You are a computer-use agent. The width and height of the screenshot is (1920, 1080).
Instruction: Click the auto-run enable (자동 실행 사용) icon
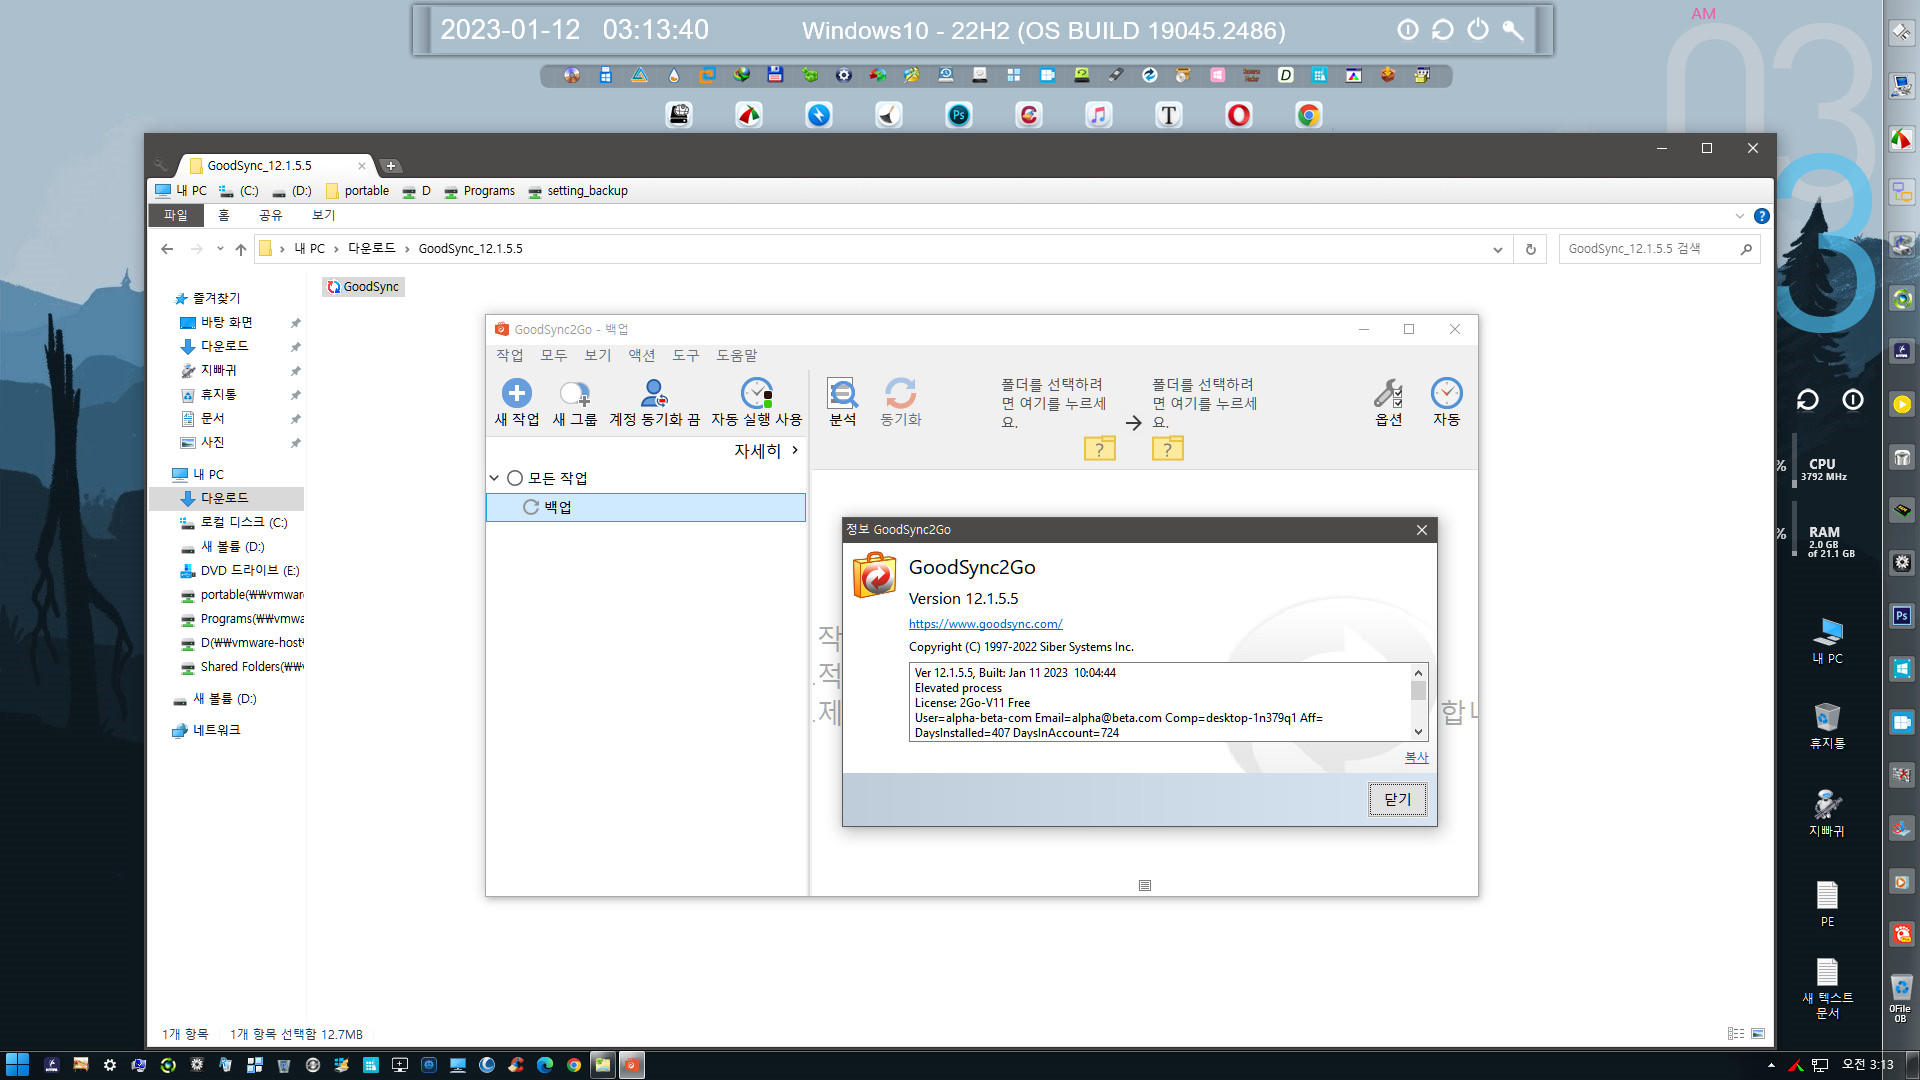point(757,393)
